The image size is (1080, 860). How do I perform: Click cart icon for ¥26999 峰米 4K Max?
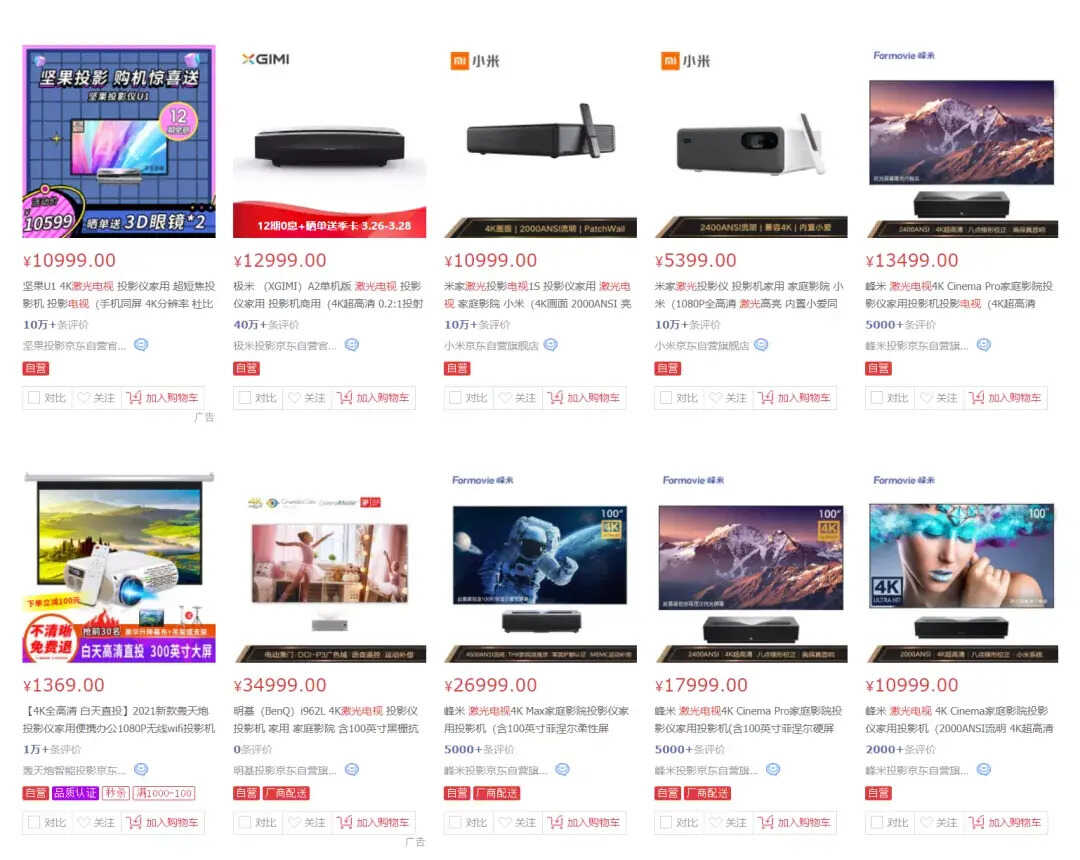pyautogui.click(x=554, y=823)
